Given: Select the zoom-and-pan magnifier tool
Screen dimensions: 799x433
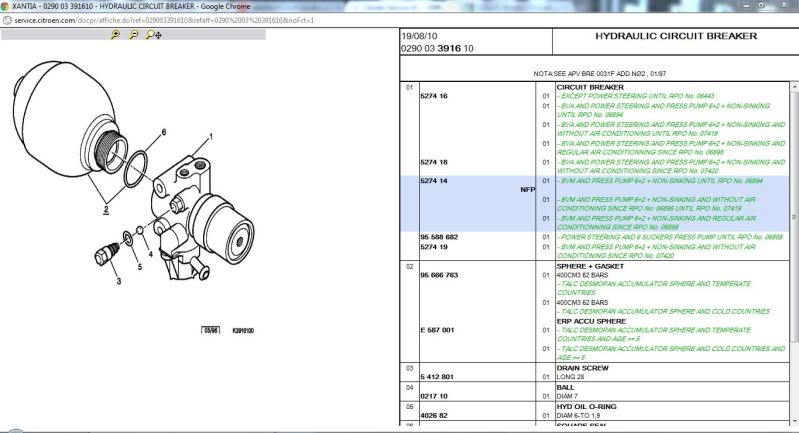Looking at the screenshot, I should [153, 35].
